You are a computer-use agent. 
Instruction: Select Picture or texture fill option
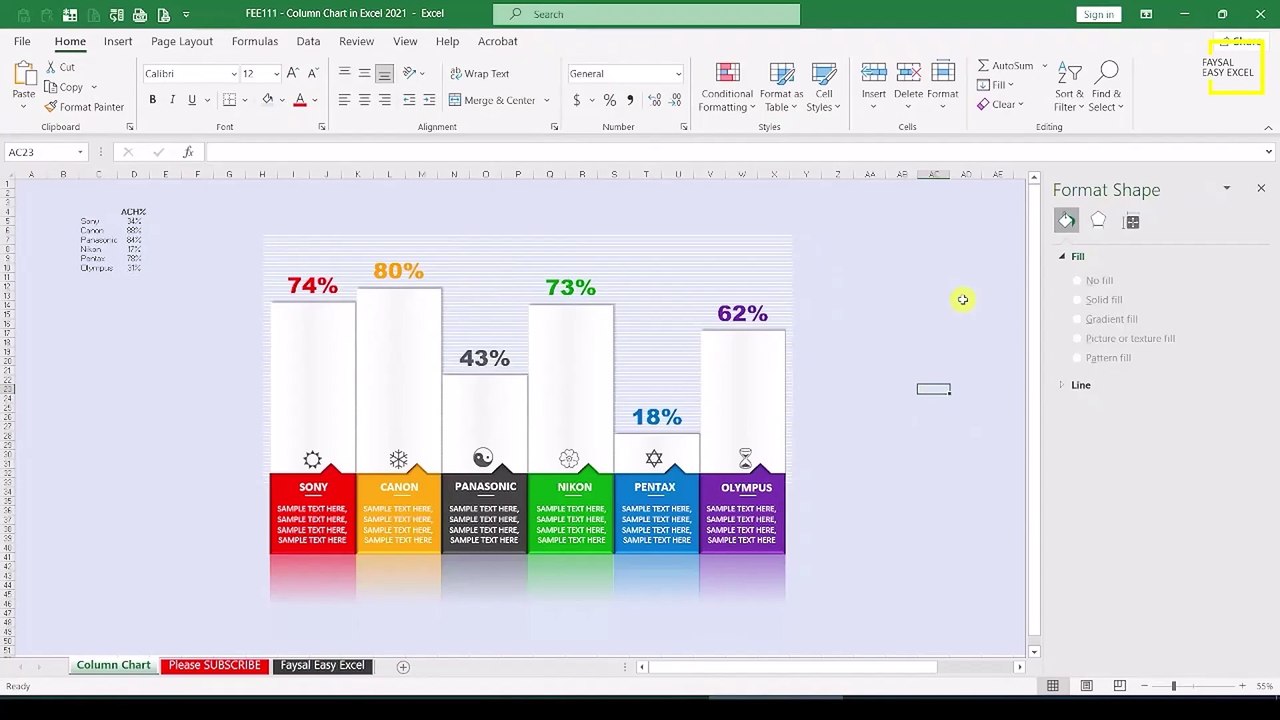(x=1124, y=338)
